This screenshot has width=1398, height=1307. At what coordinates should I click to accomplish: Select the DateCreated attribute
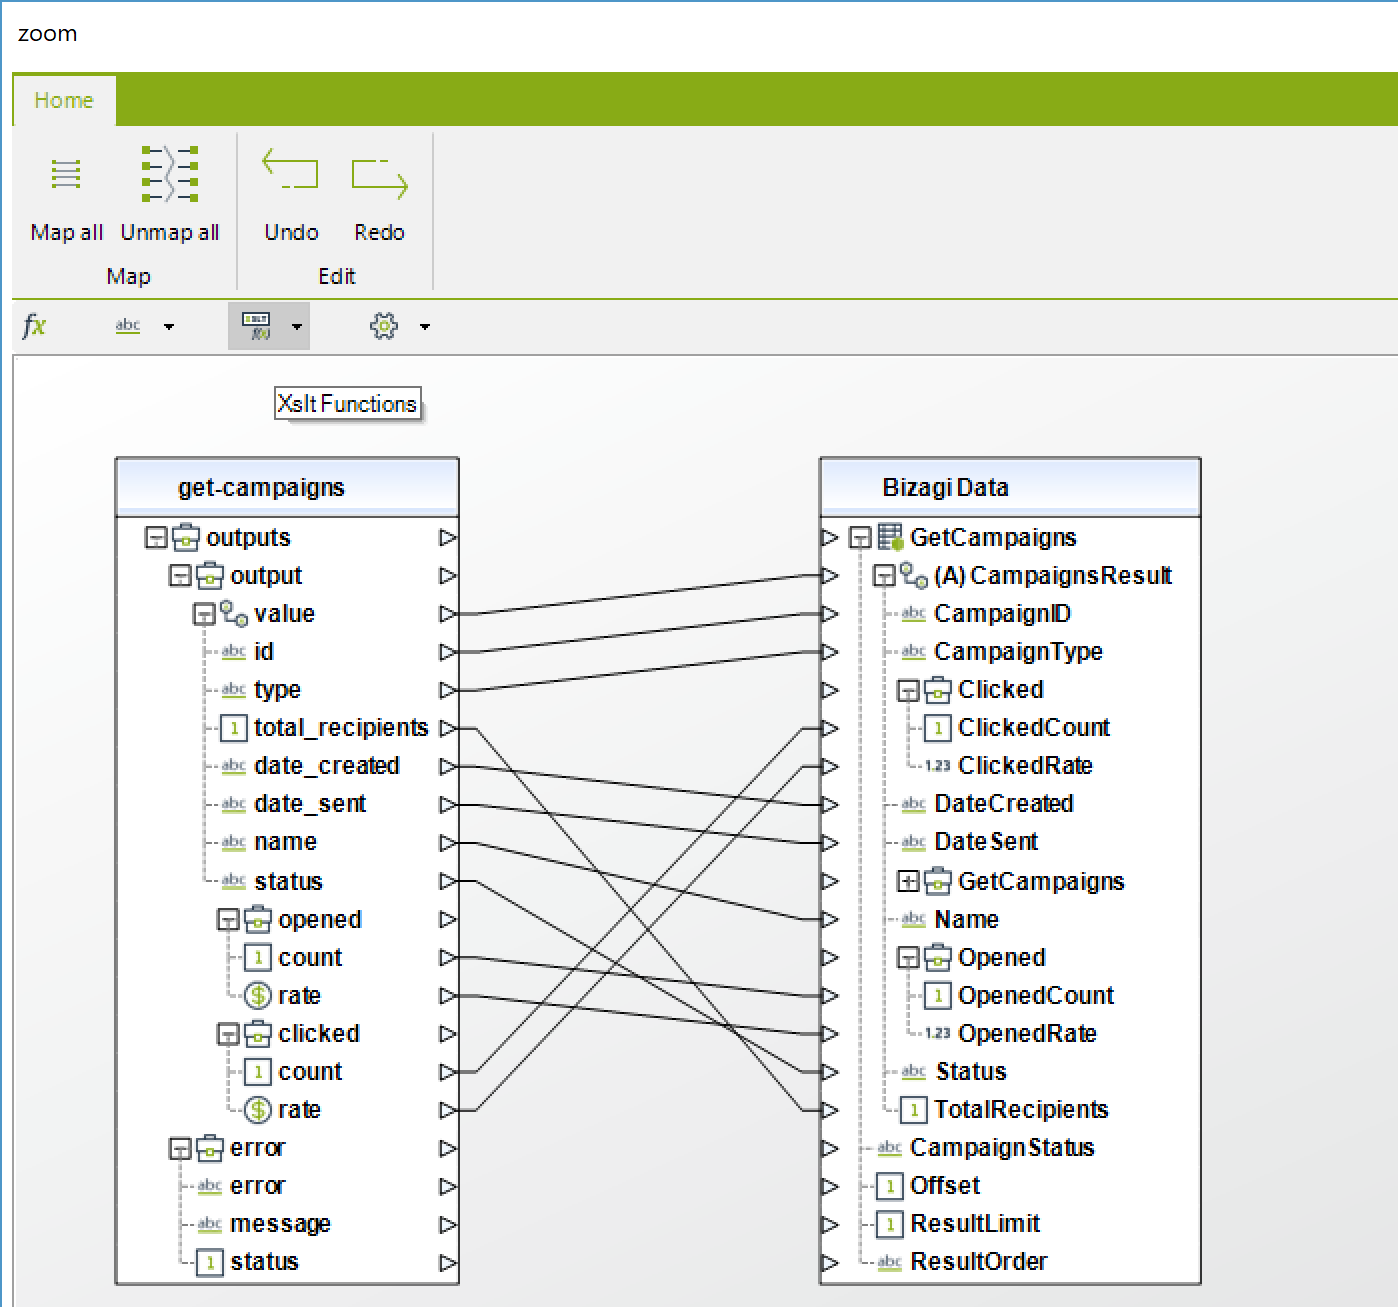point(1004,804)
